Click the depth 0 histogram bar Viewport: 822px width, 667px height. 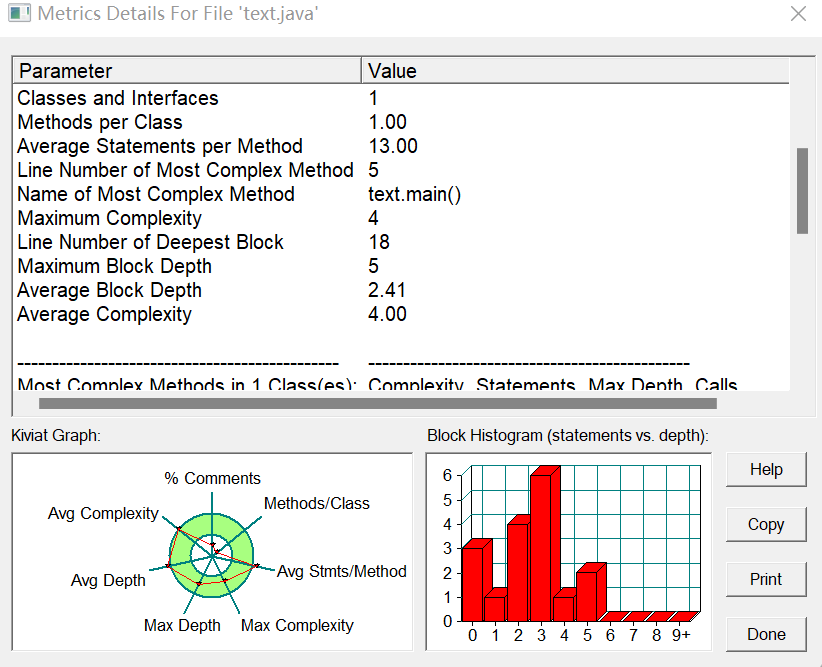(x=476, y=580)
